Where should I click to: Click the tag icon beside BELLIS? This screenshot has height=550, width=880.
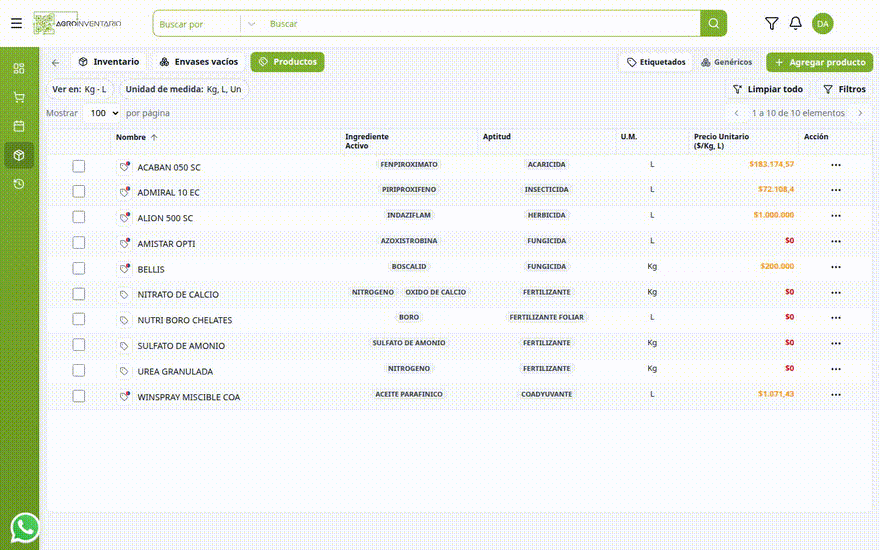[124, 269]
